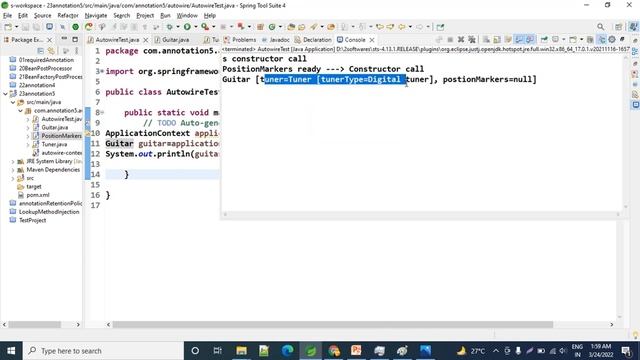Viewport: 640px width, 360px height.
Task: Open the Refactor menu
Action: tap(68, 16)
